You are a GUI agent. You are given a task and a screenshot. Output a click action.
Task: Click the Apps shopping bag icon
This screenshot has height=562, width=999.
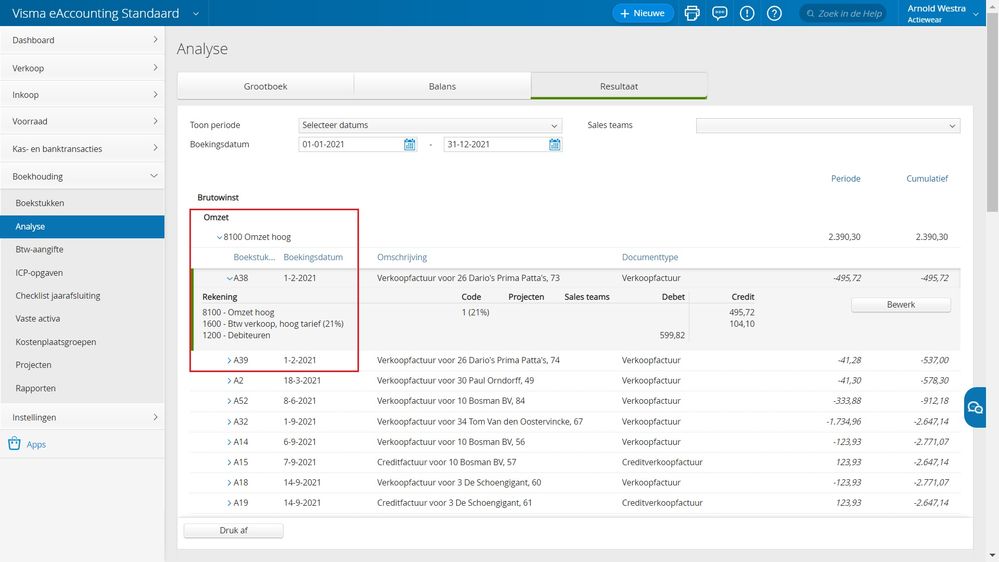(x=14, y=444)
